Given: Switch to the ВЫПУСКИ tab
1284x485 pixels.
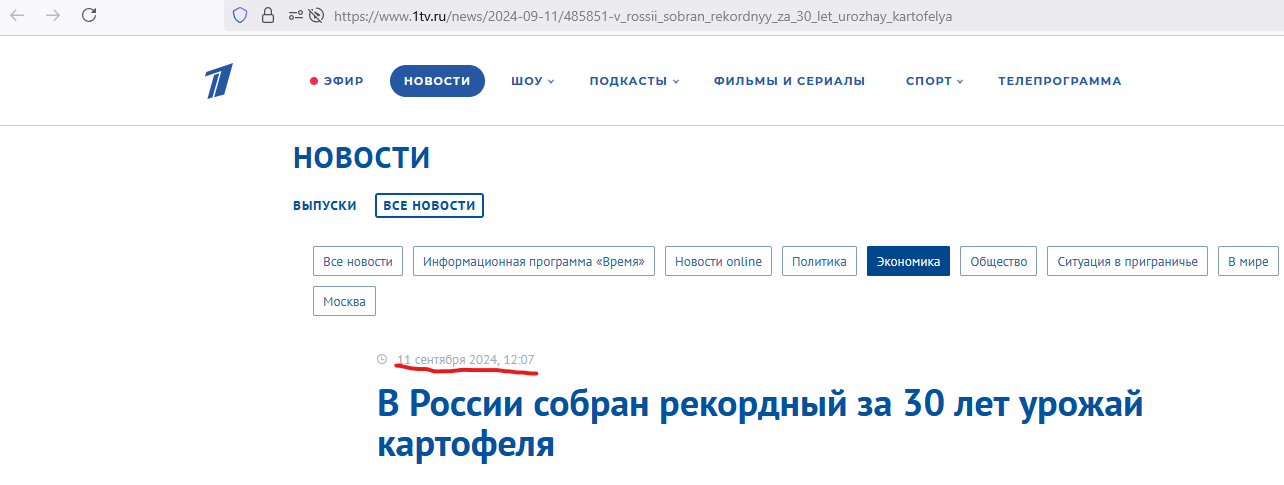Looking at the screenshot, I should click(x=325, y=205).
